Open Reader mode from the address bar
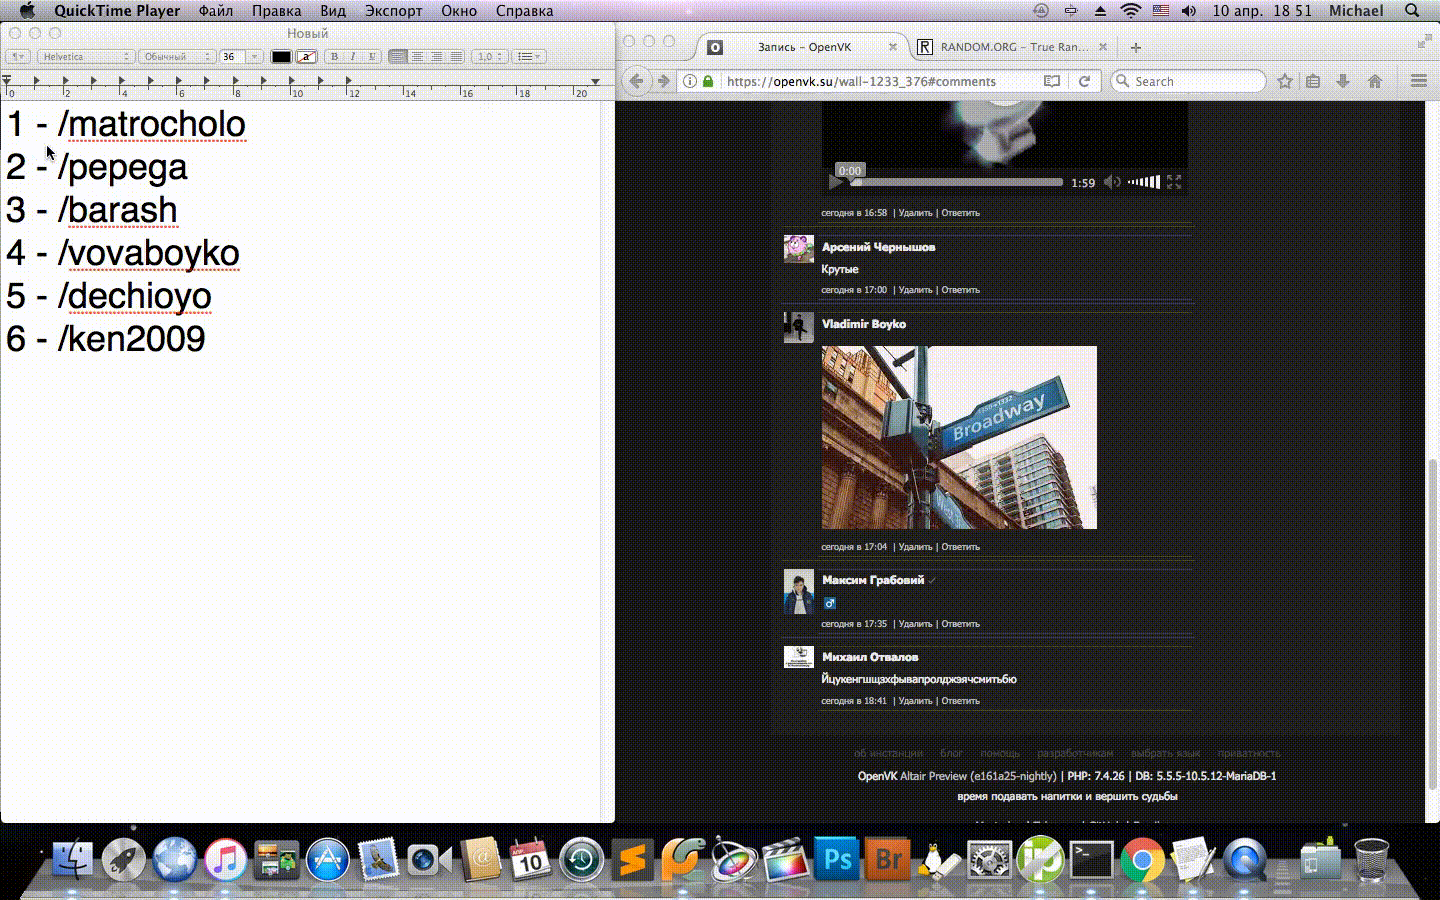This screenshot has width=1440, height=900. coord(1052,81)
